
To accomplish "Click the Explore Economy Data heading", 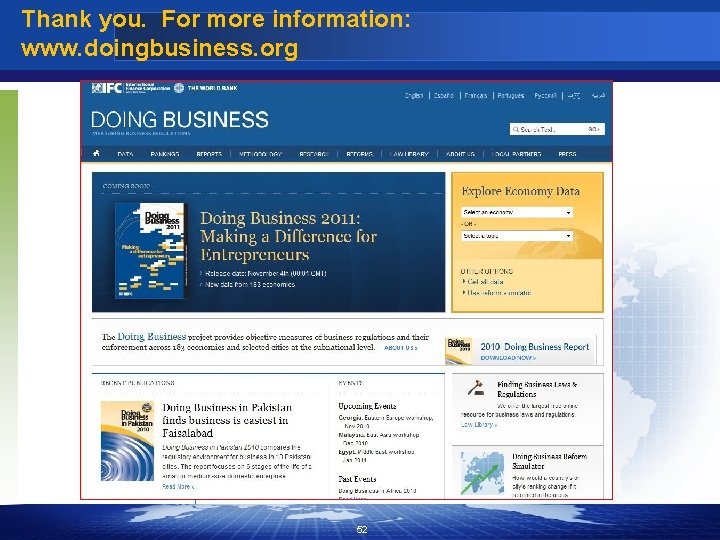I will pyautogui.click(x=521, y=191).
